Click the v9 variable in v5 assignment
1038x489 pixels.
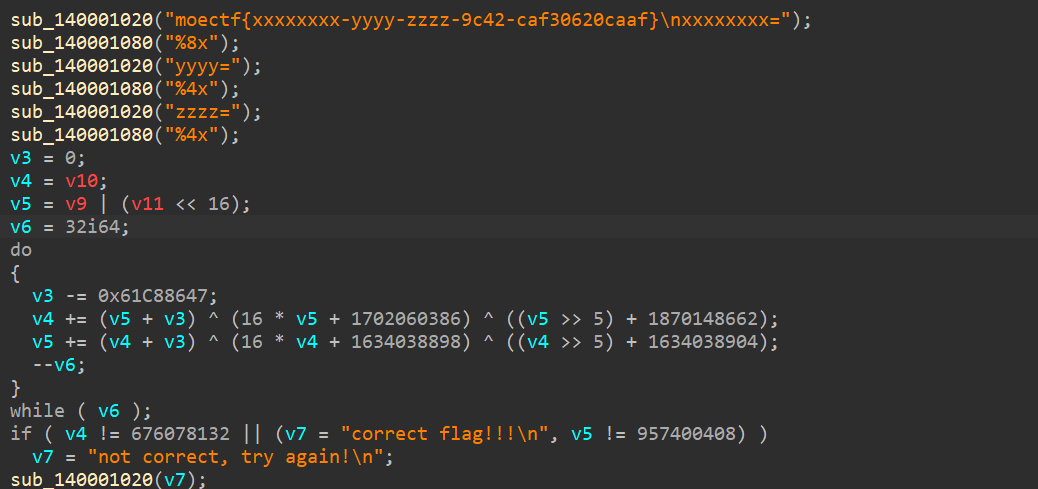click(75, 204)
